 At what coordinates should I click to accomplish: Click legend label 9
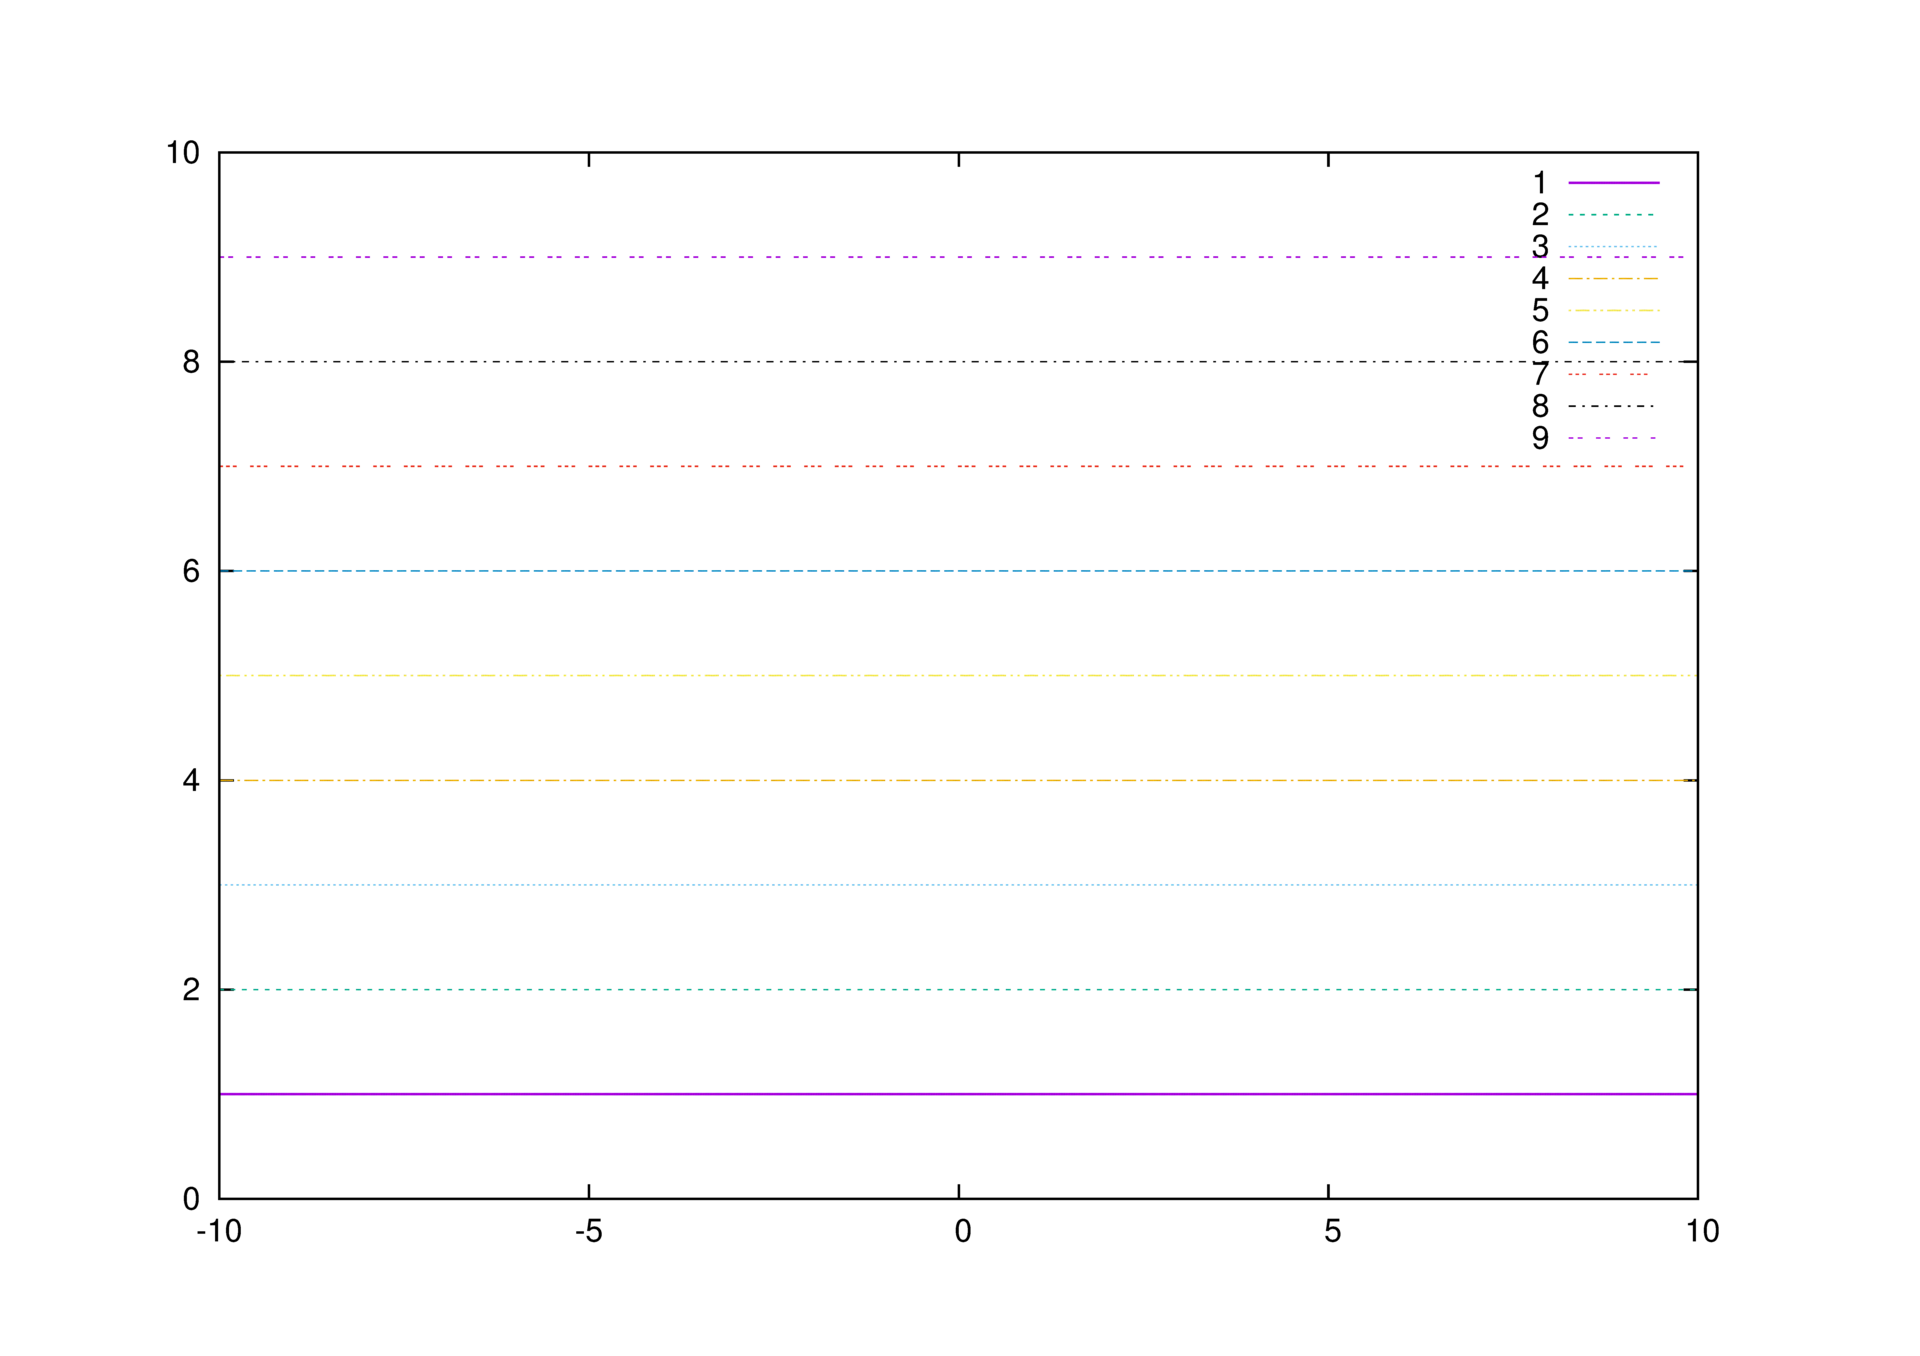[x=1539, y=438]
